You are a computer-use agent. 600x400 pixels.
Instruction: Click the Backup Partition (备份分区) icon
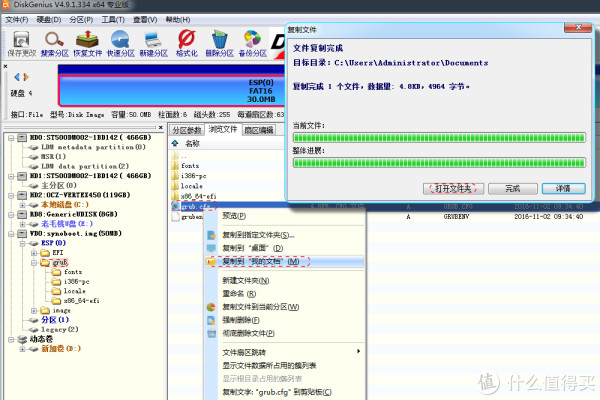pos(253,44)
